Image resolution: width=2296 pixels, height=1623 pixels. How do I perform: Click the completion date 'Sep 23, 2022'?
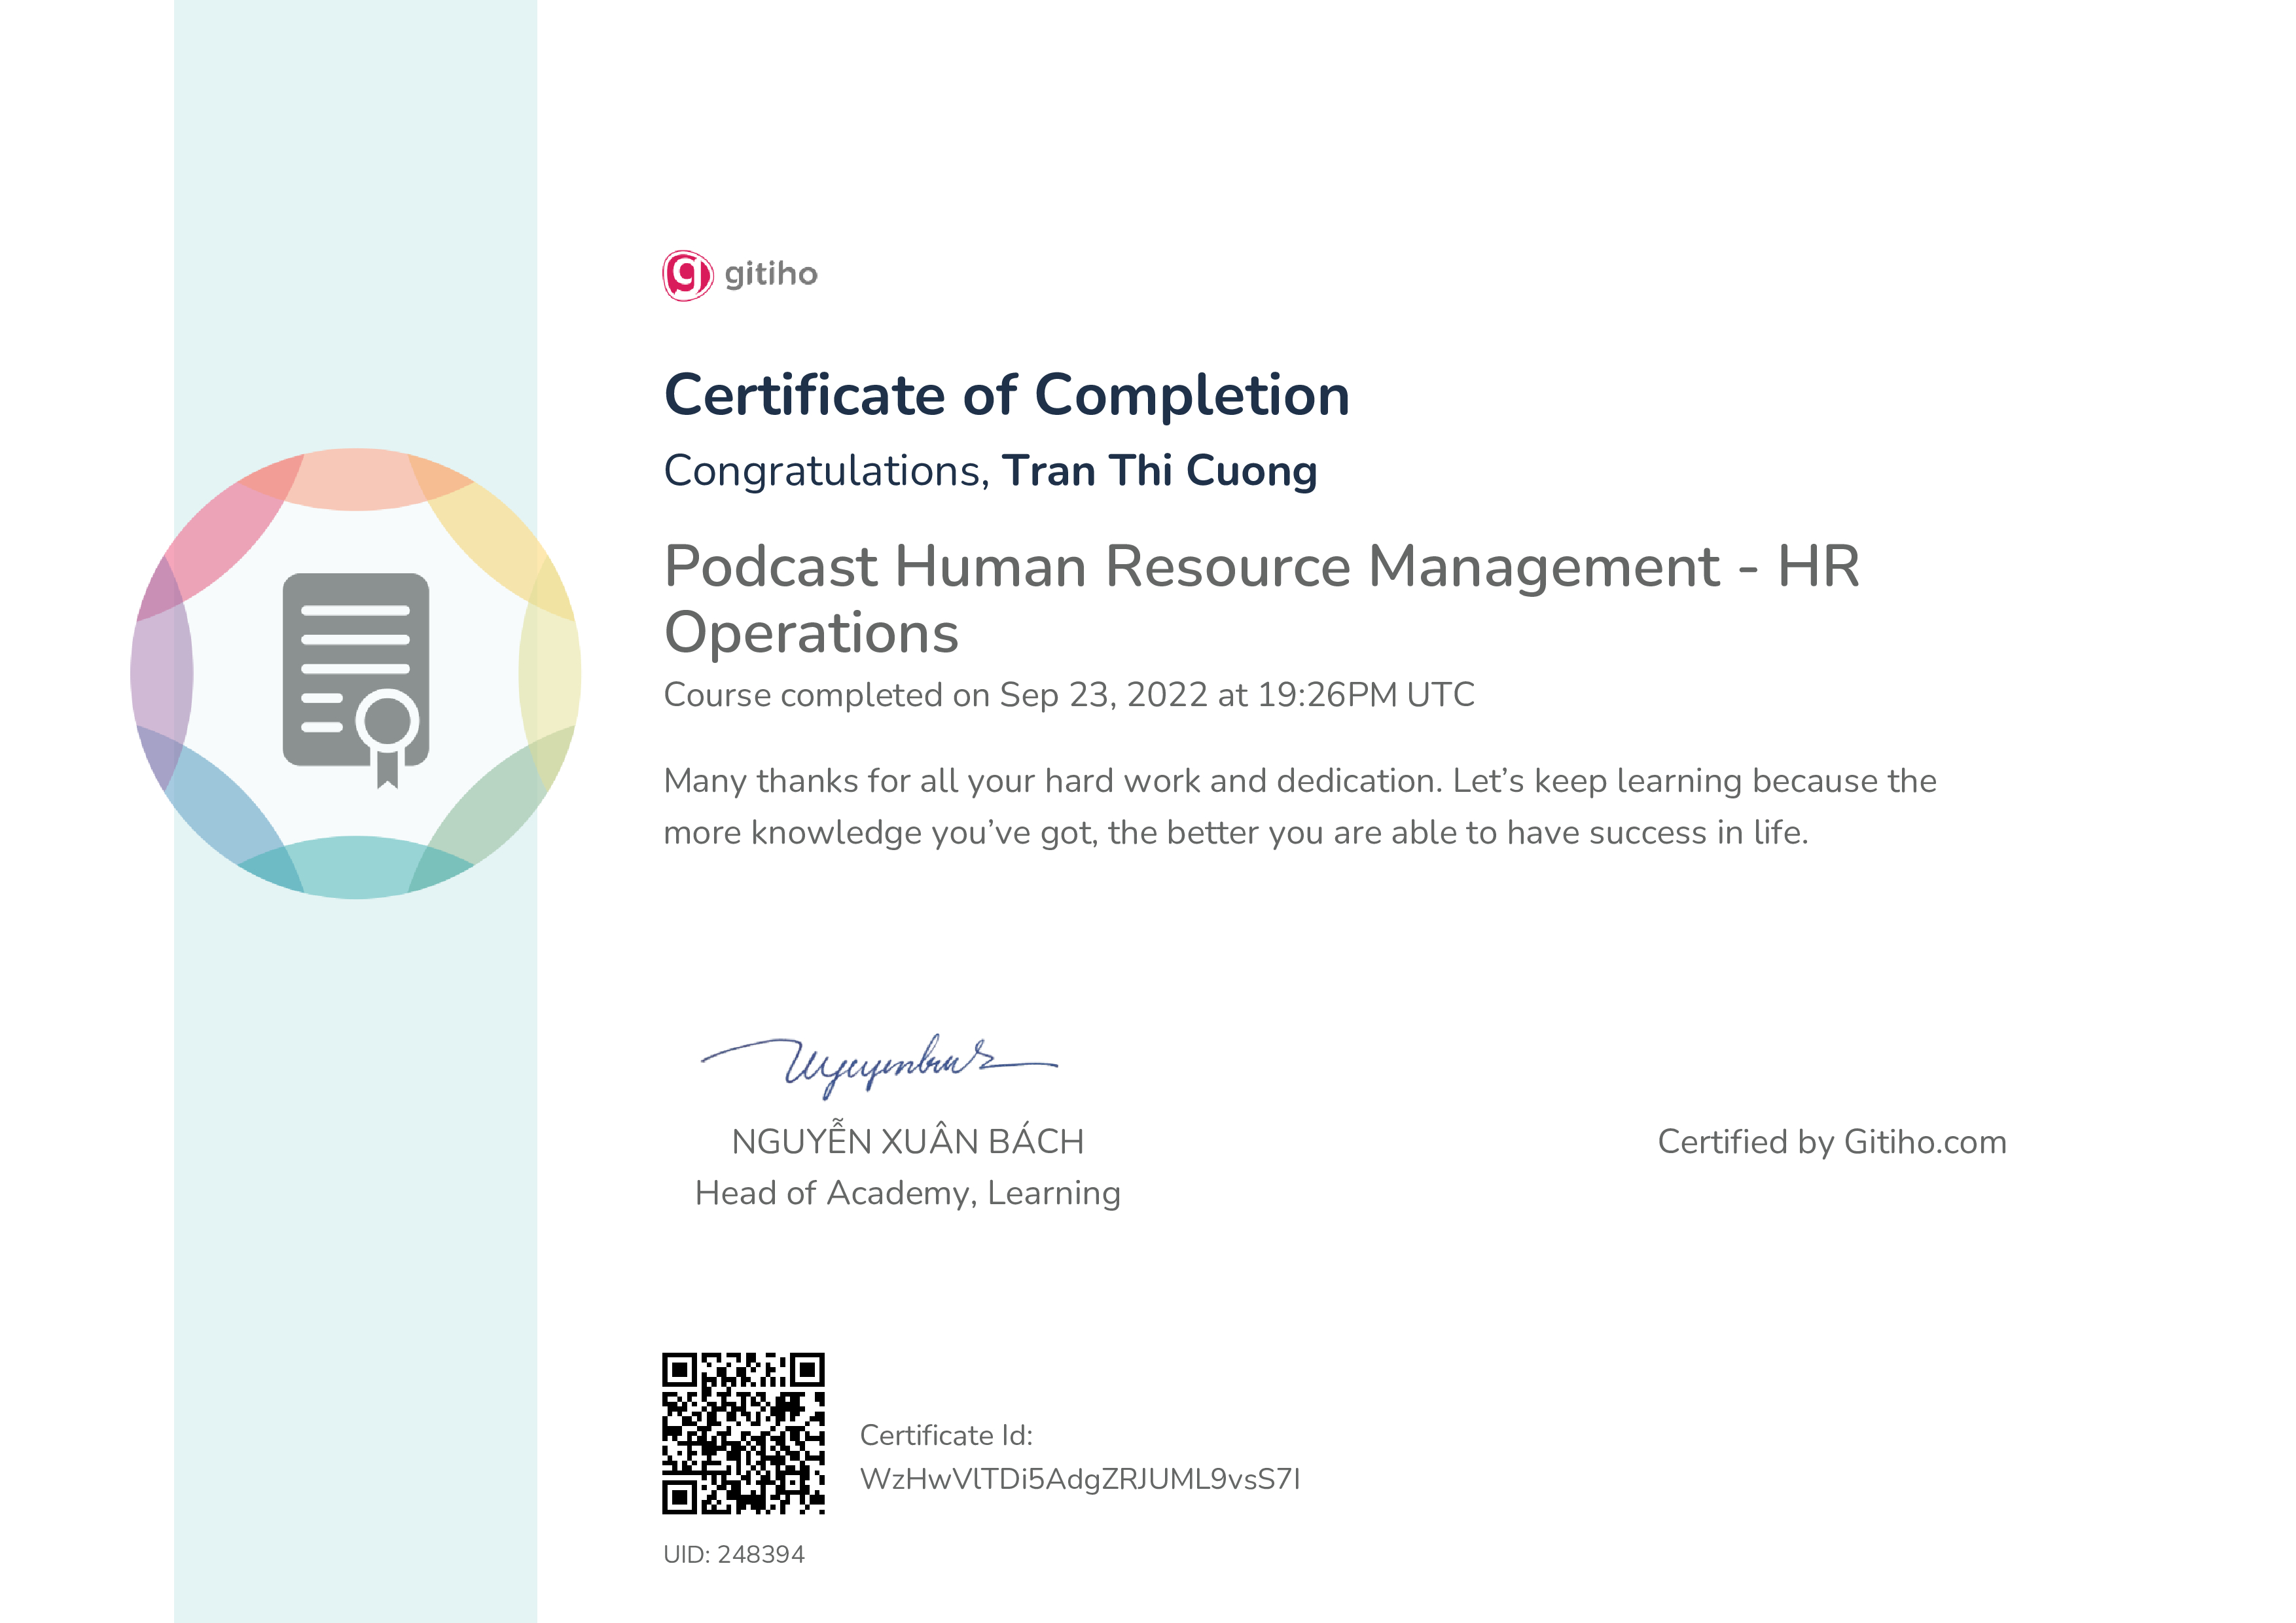[1103, 695]
